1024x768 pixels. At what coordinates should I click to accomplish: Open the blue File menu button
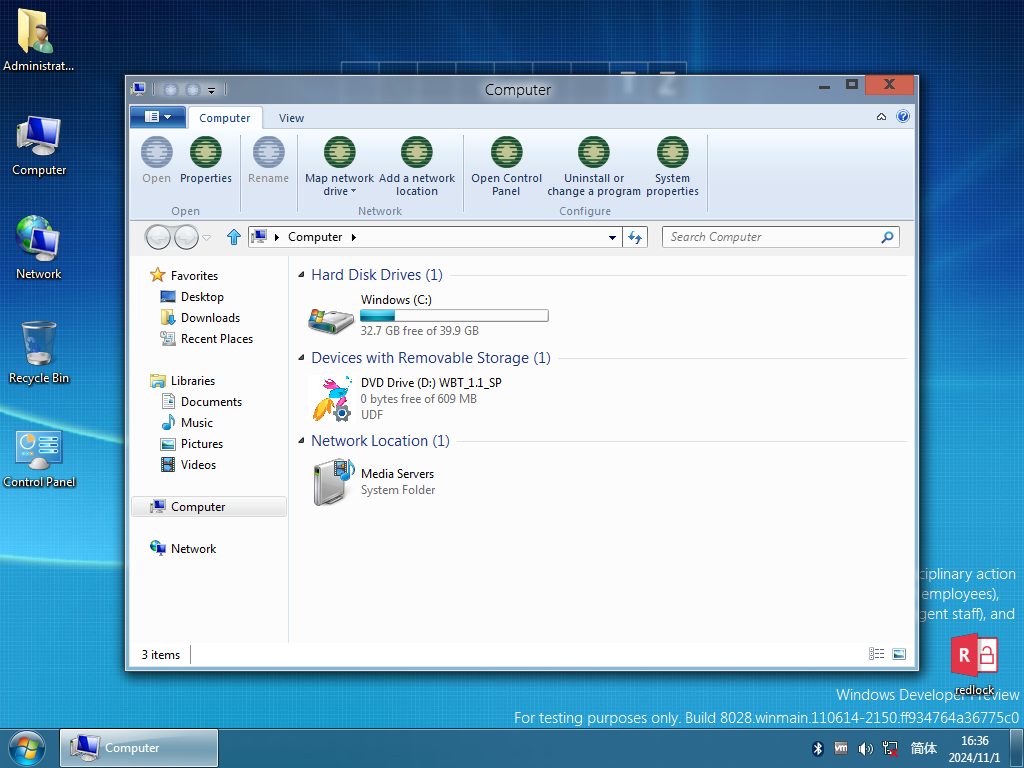(157, 117)
